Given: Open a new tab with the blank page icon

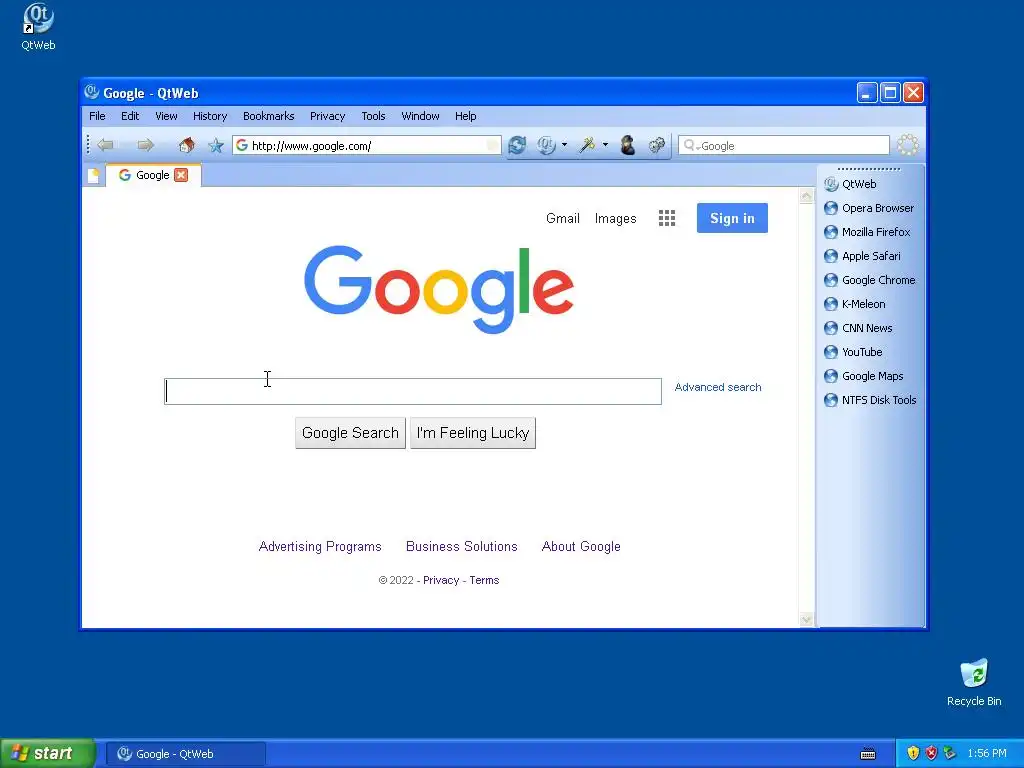Looking at the screenshot, I should coord(93,176).
